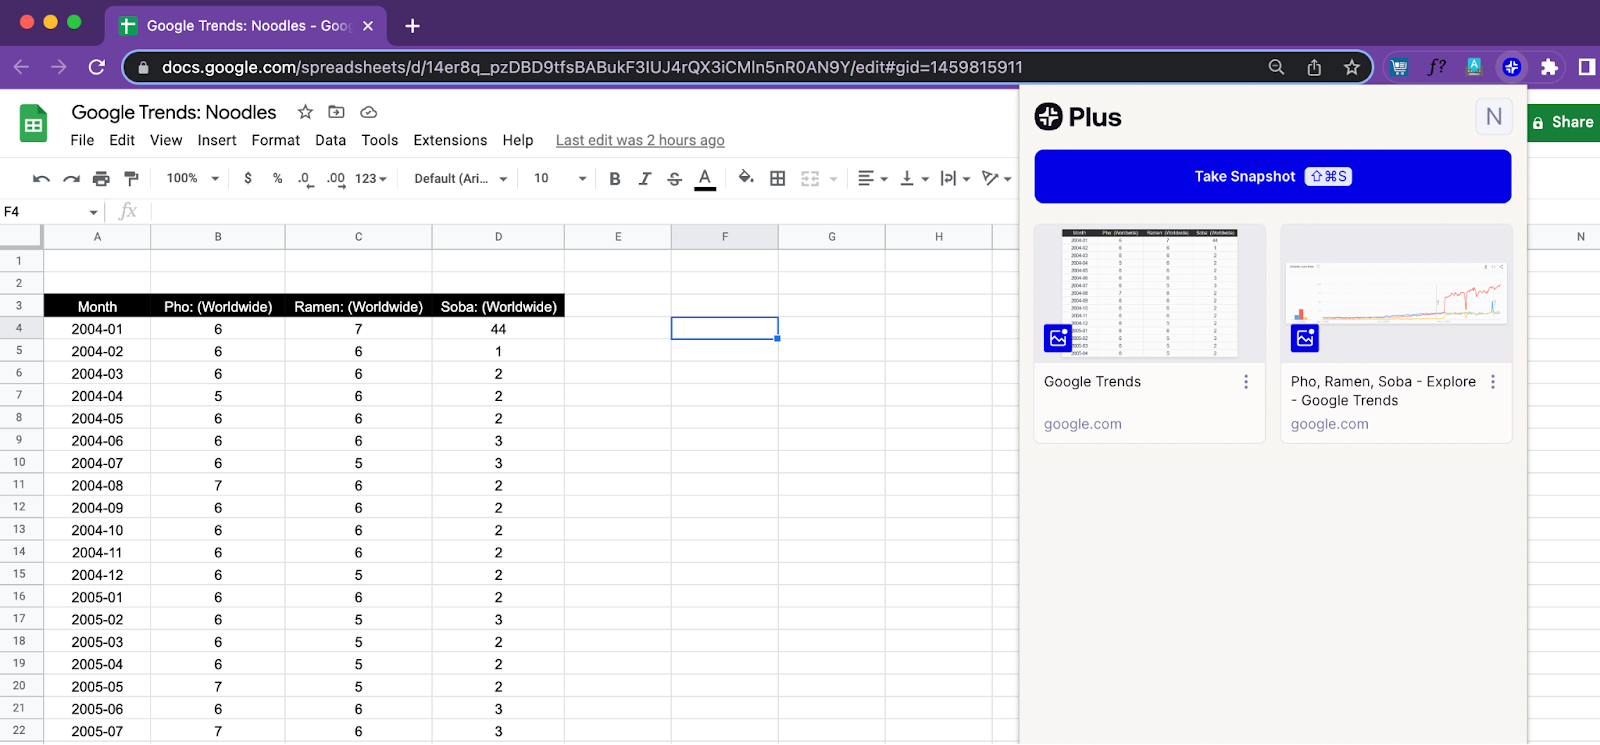Screen dimensions: 1600x745
Task: Open new browser tab
Action: (x=412, y=26)
